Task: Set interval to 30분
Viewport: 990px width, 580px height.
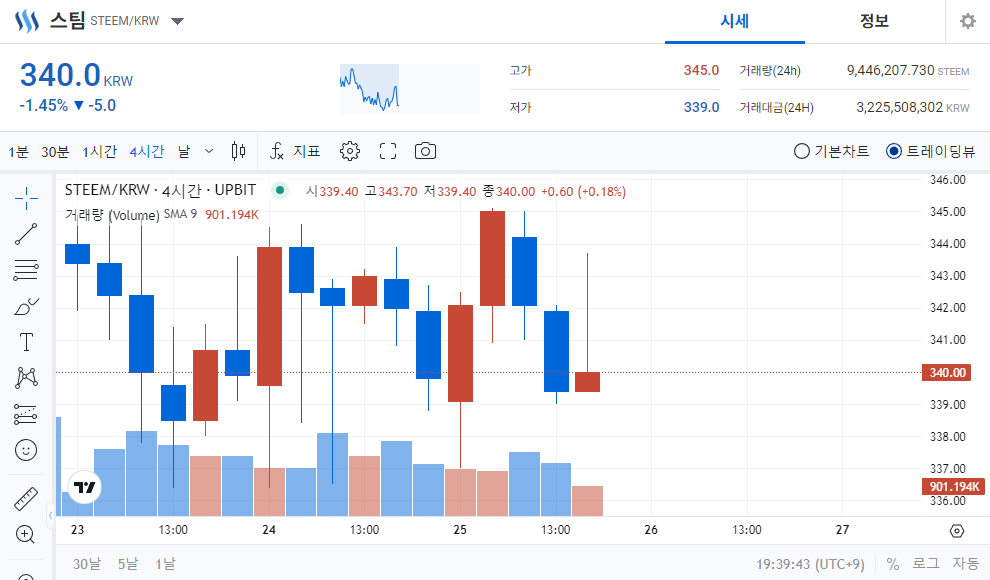Action: pos(55,151)
